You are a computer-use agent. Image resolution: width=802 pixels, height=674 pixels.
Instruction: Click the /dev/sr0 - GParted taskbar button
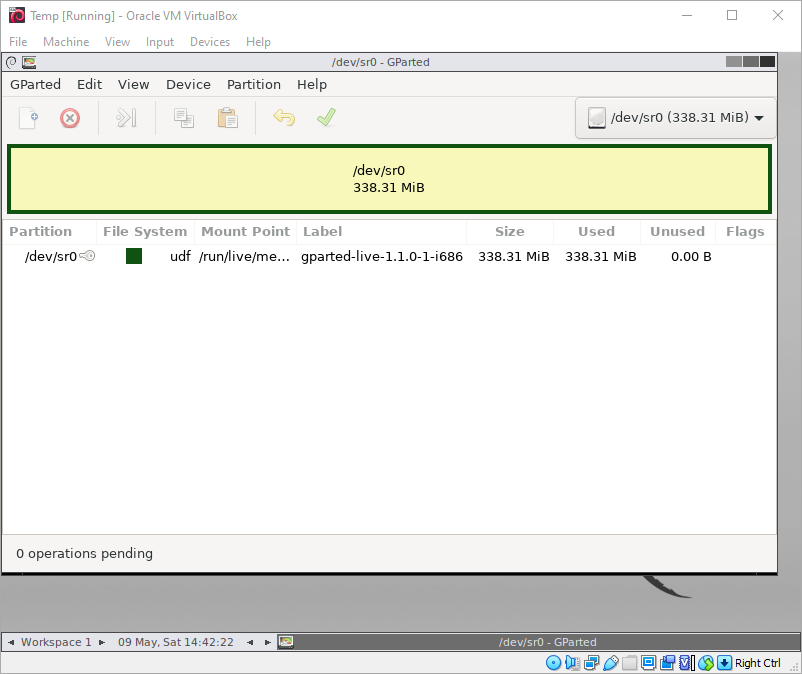(x=539, y=642)
